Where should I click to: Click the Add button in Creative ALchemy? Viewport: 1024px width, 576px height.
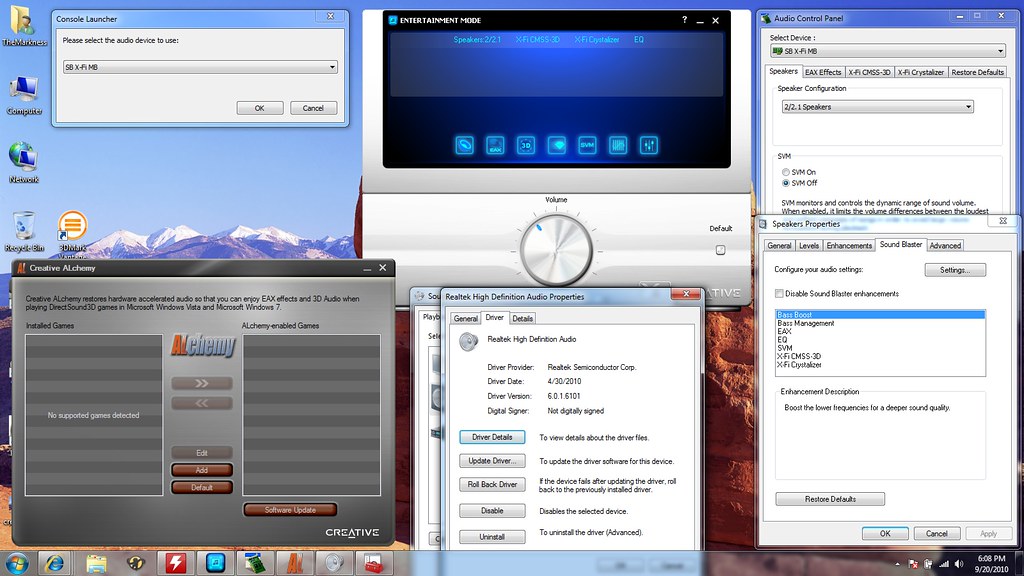[202, 470]
